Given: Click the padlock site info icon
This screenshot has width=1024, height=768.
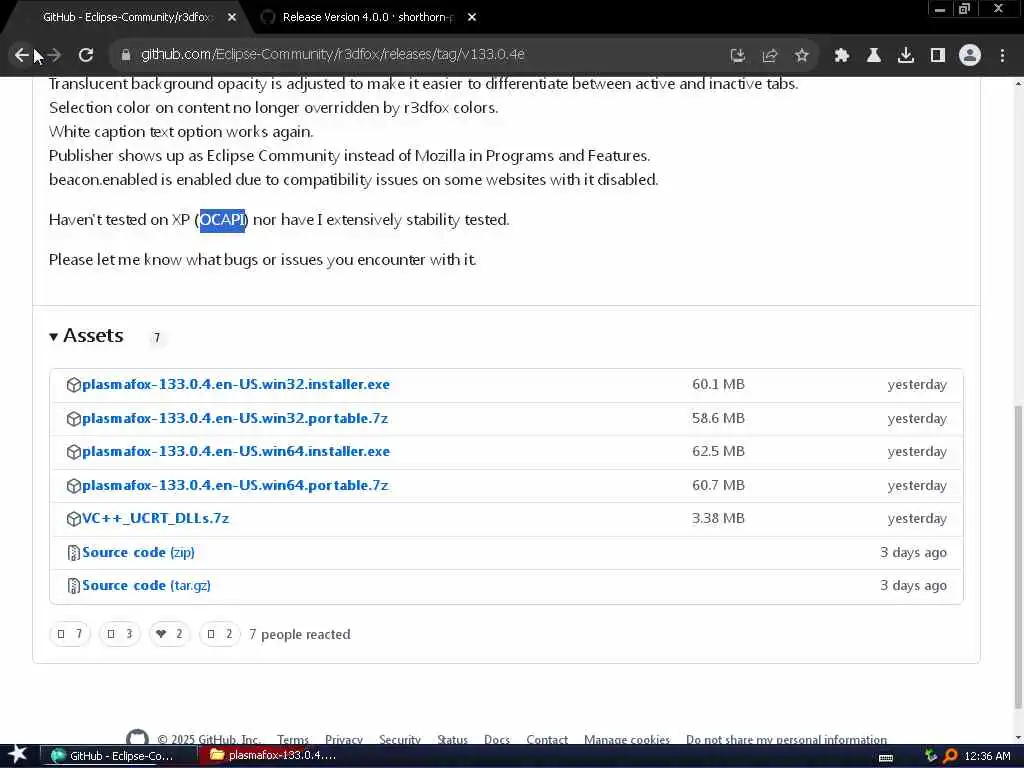Looking at the screenshot, I should [125, 56].
